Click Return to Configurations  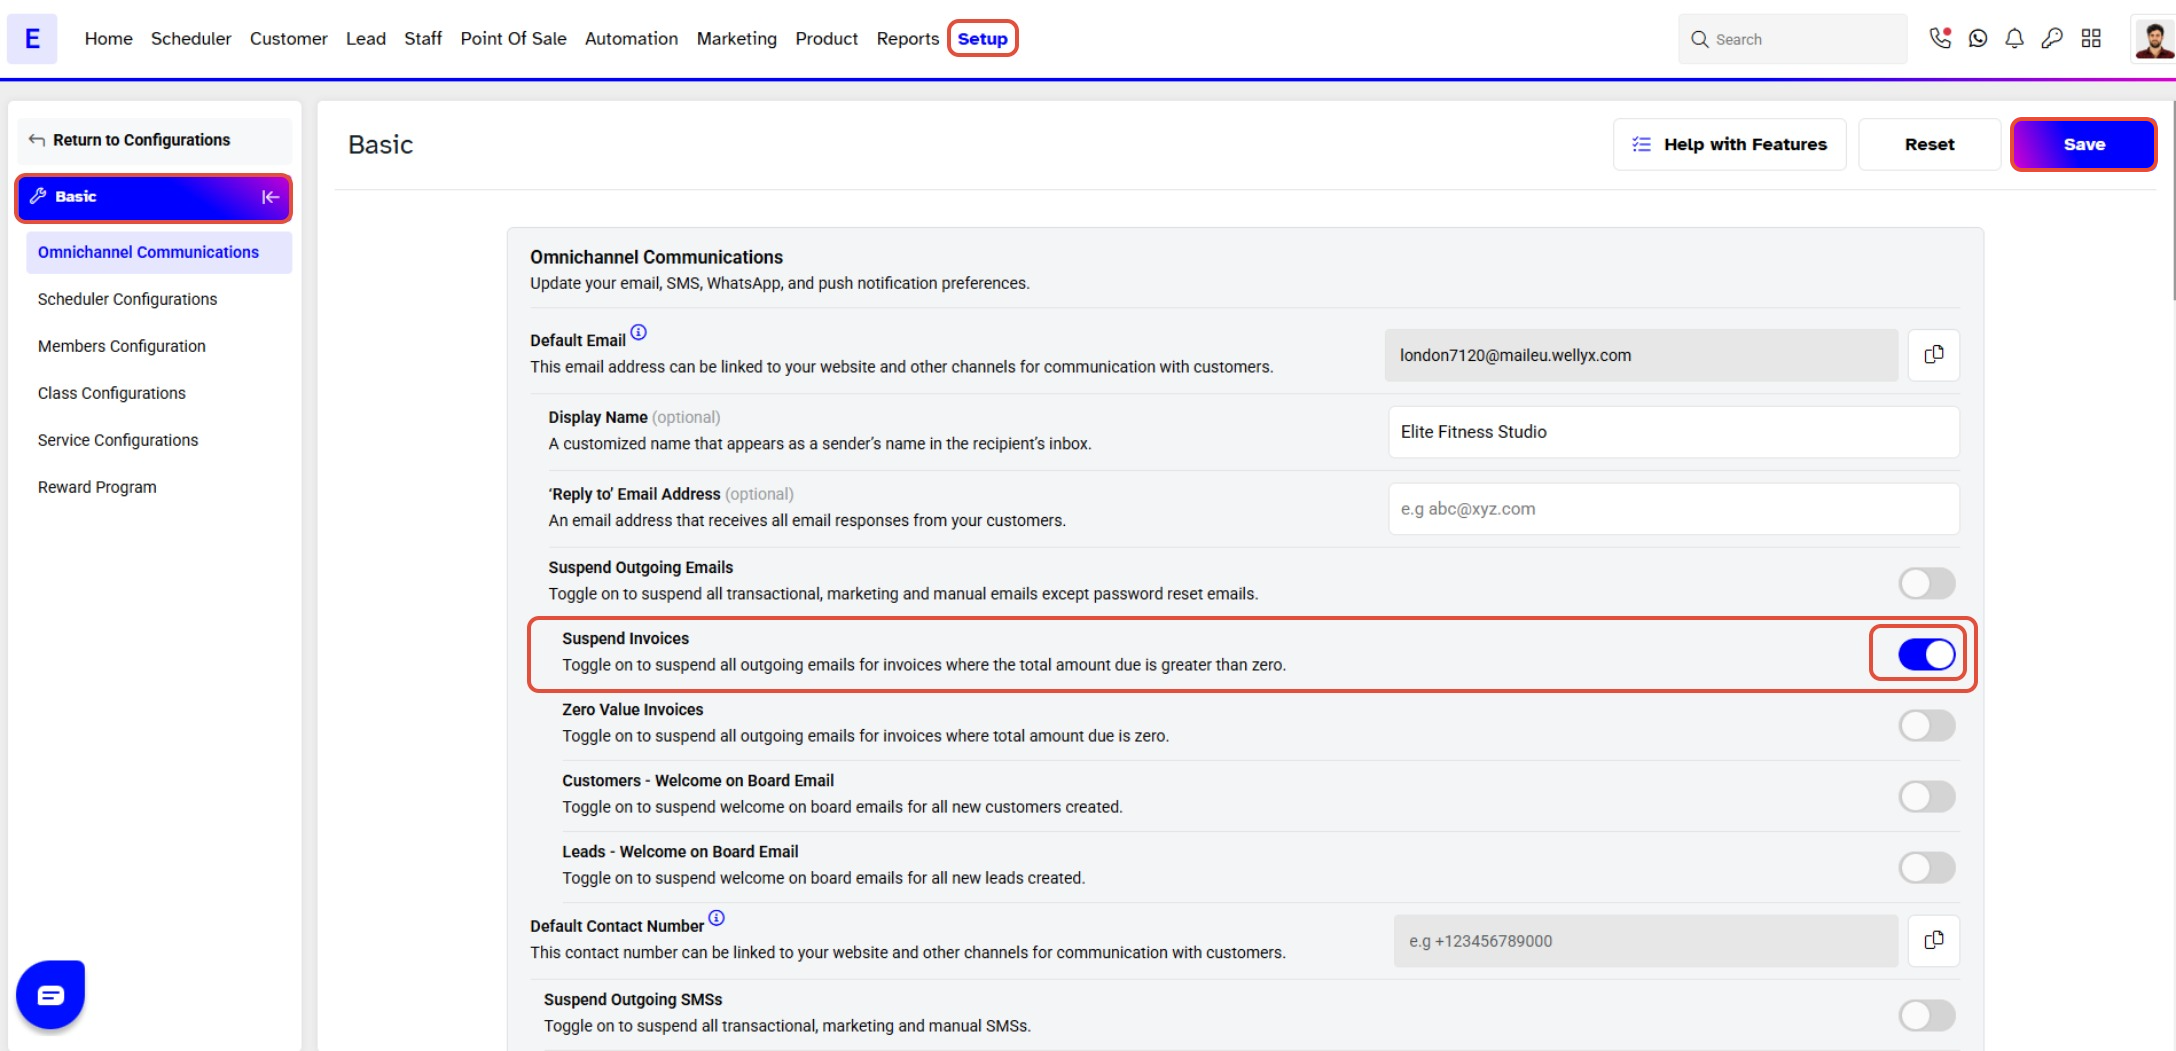pos(155,140)
